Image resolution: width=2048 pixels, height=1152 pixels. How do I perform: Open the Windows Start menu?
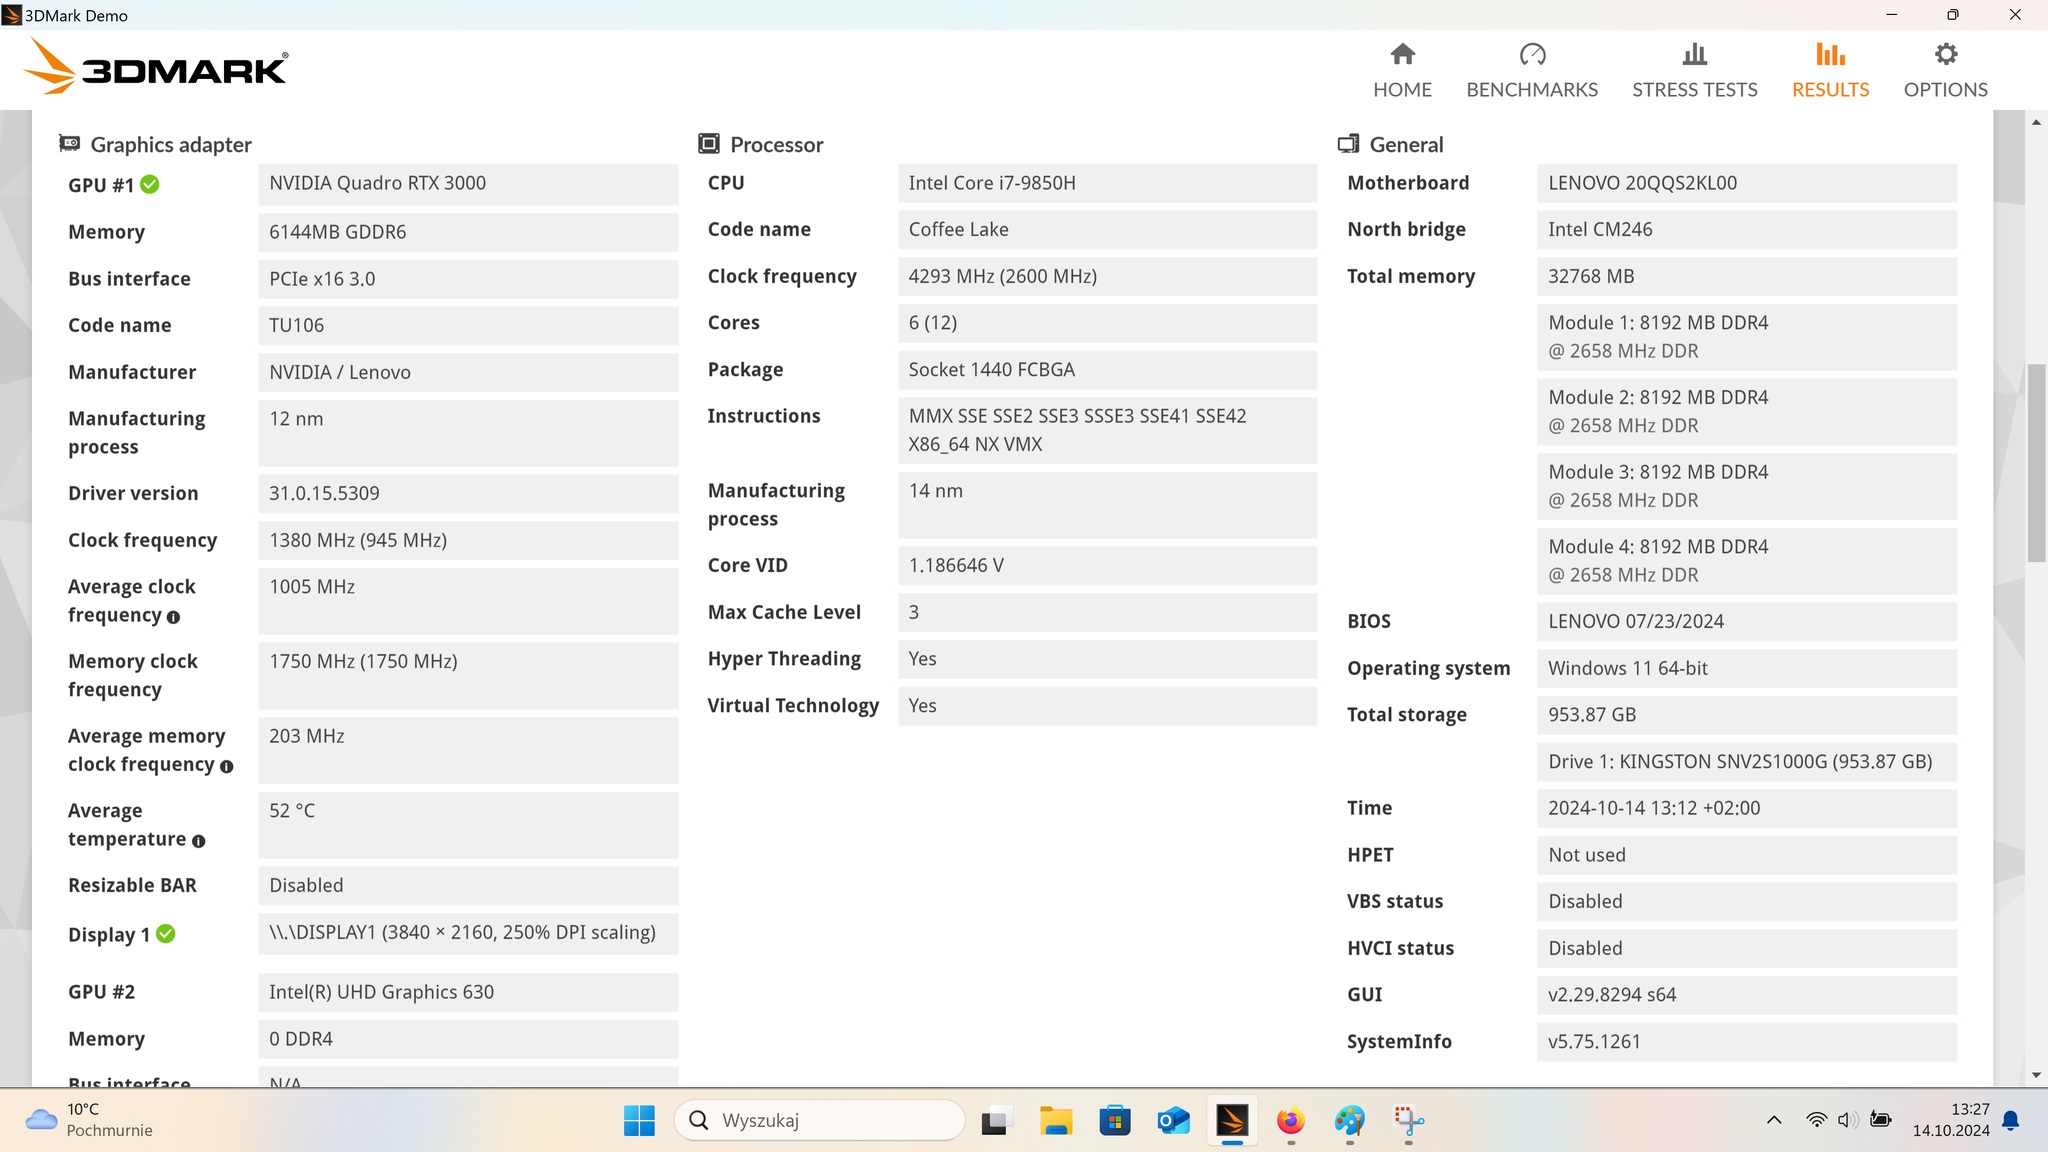point(639,1120)
